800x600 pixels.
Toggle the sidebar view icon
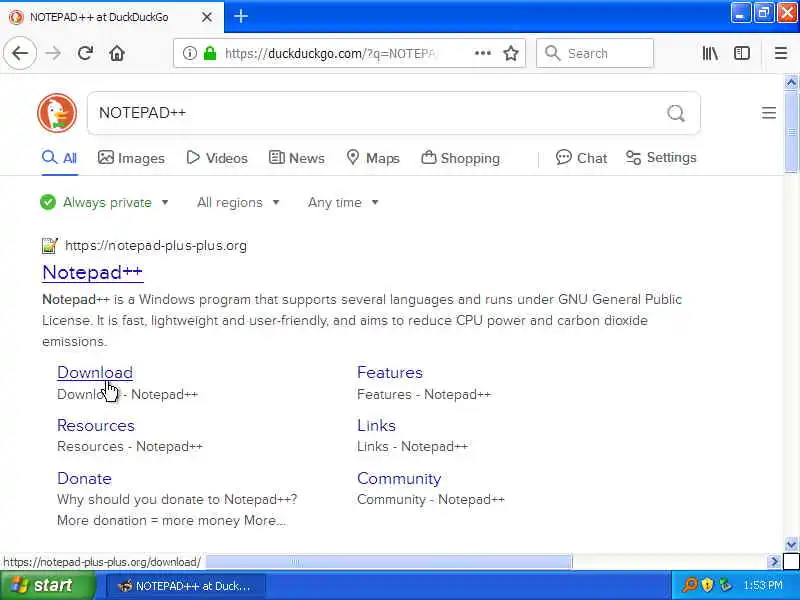741,53
